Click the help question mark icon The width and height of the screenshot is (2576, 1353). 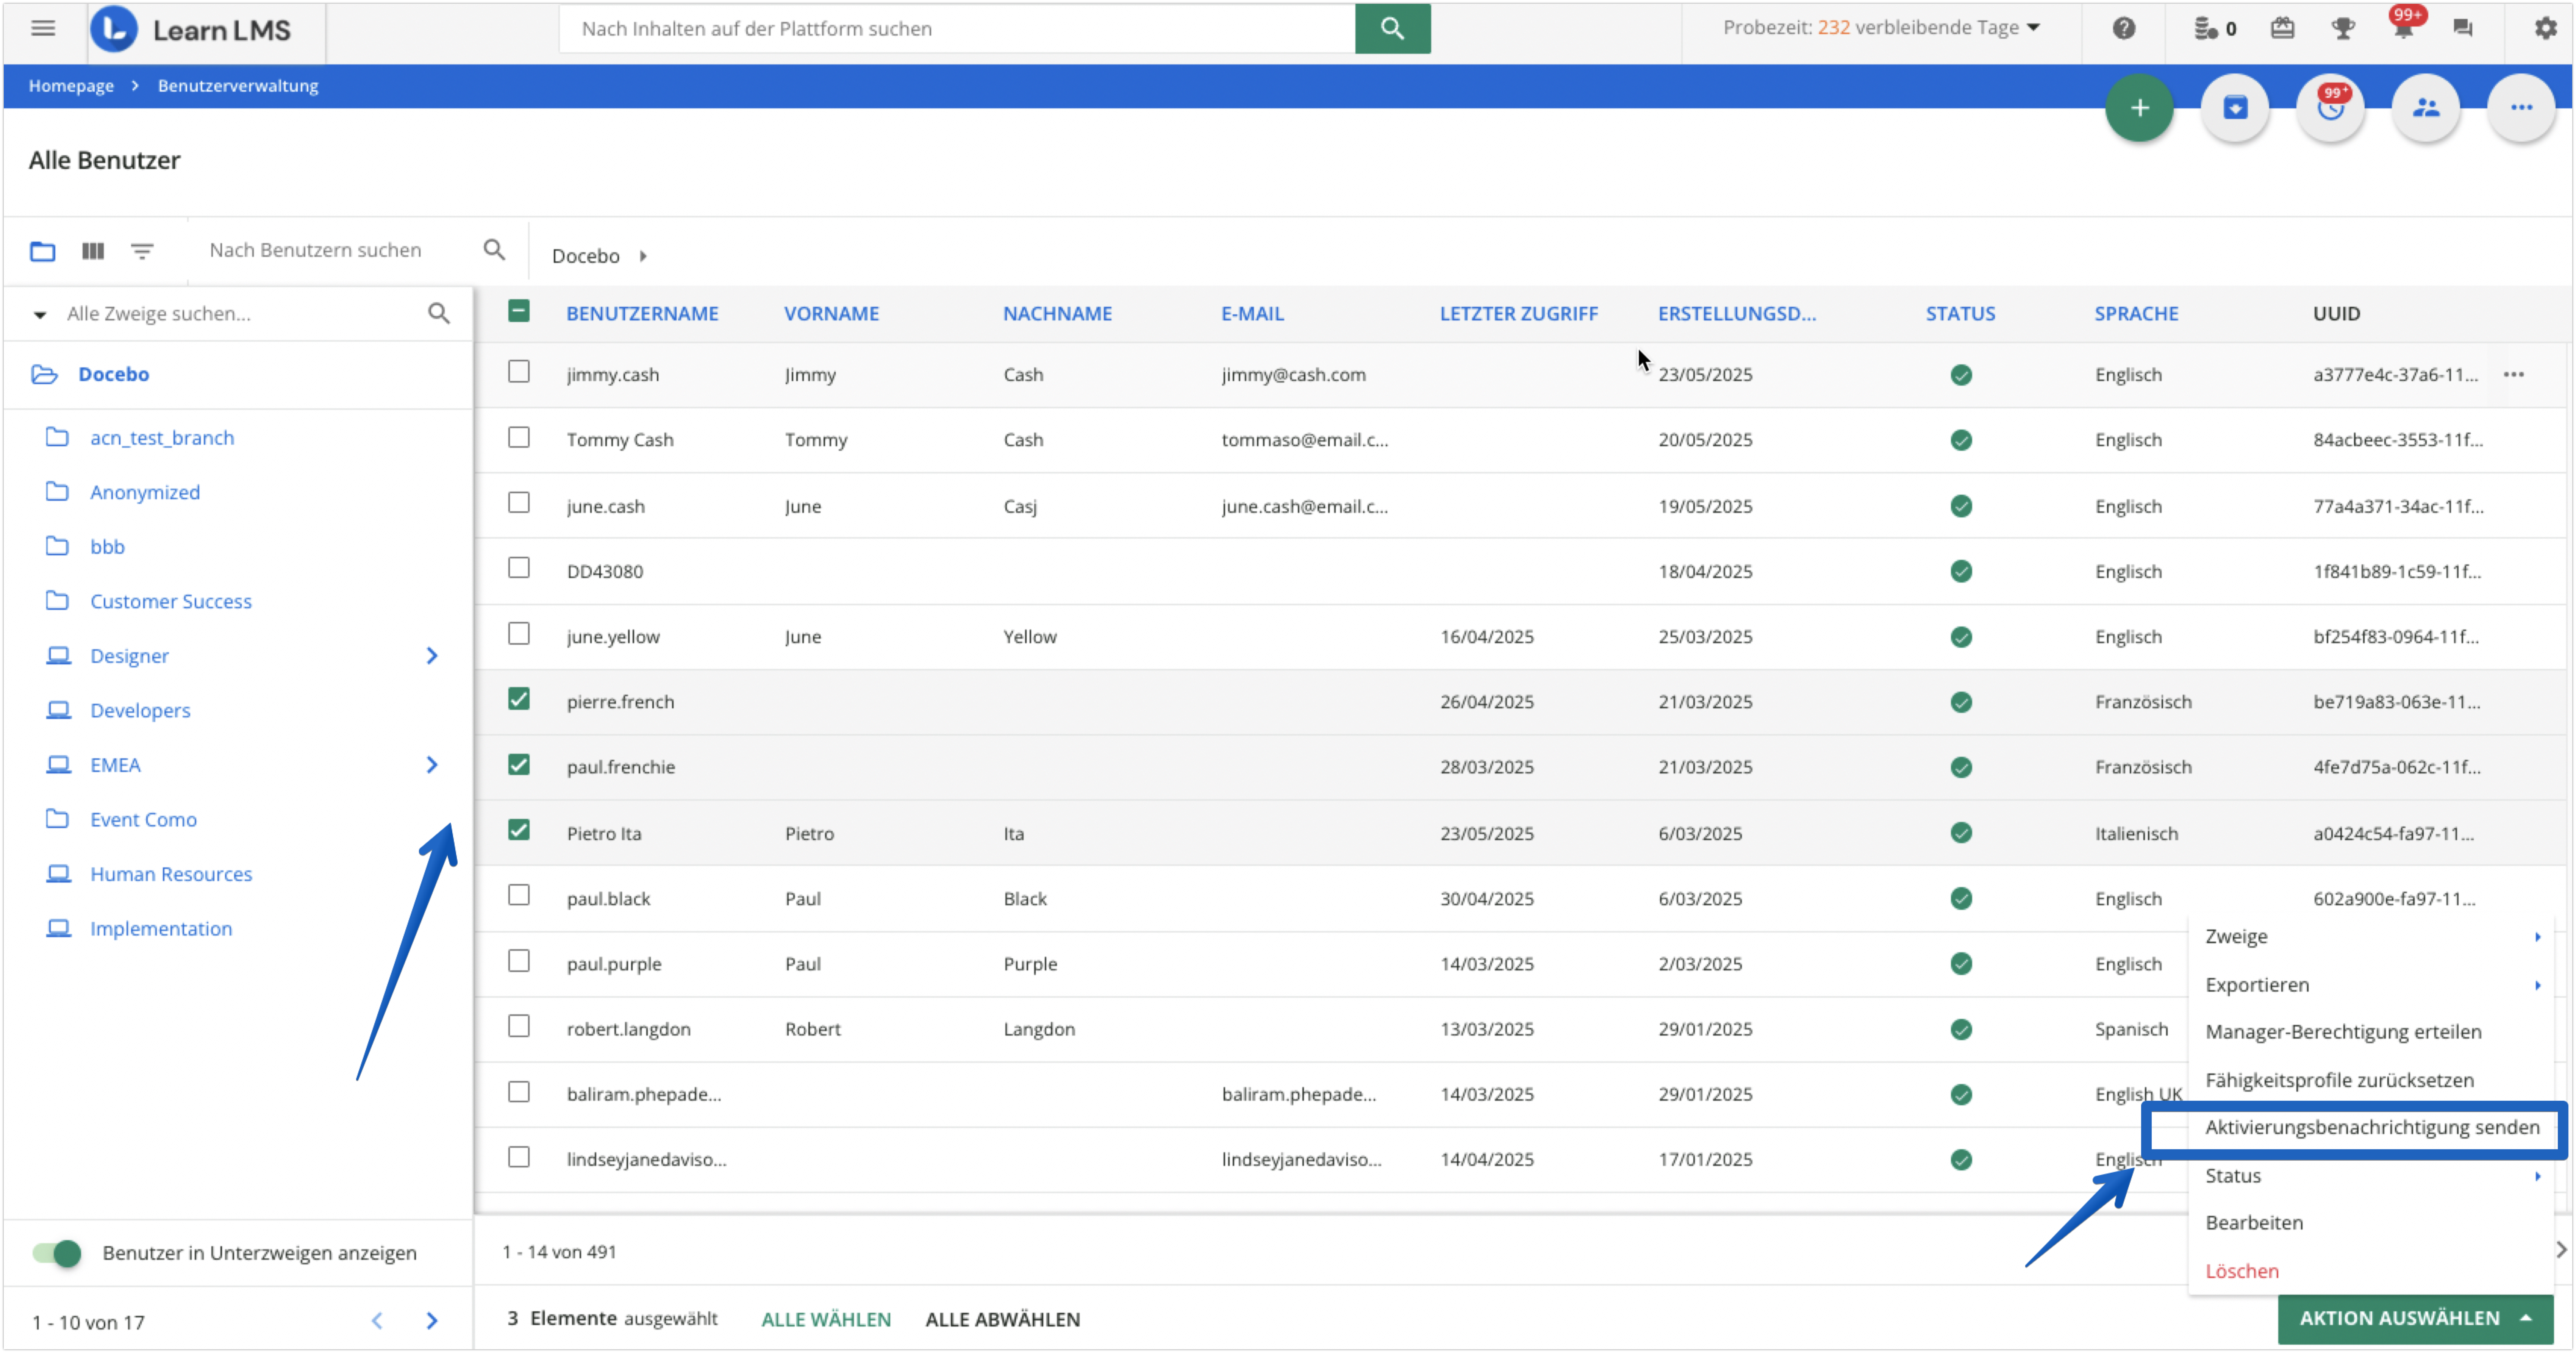point(2124,28)
